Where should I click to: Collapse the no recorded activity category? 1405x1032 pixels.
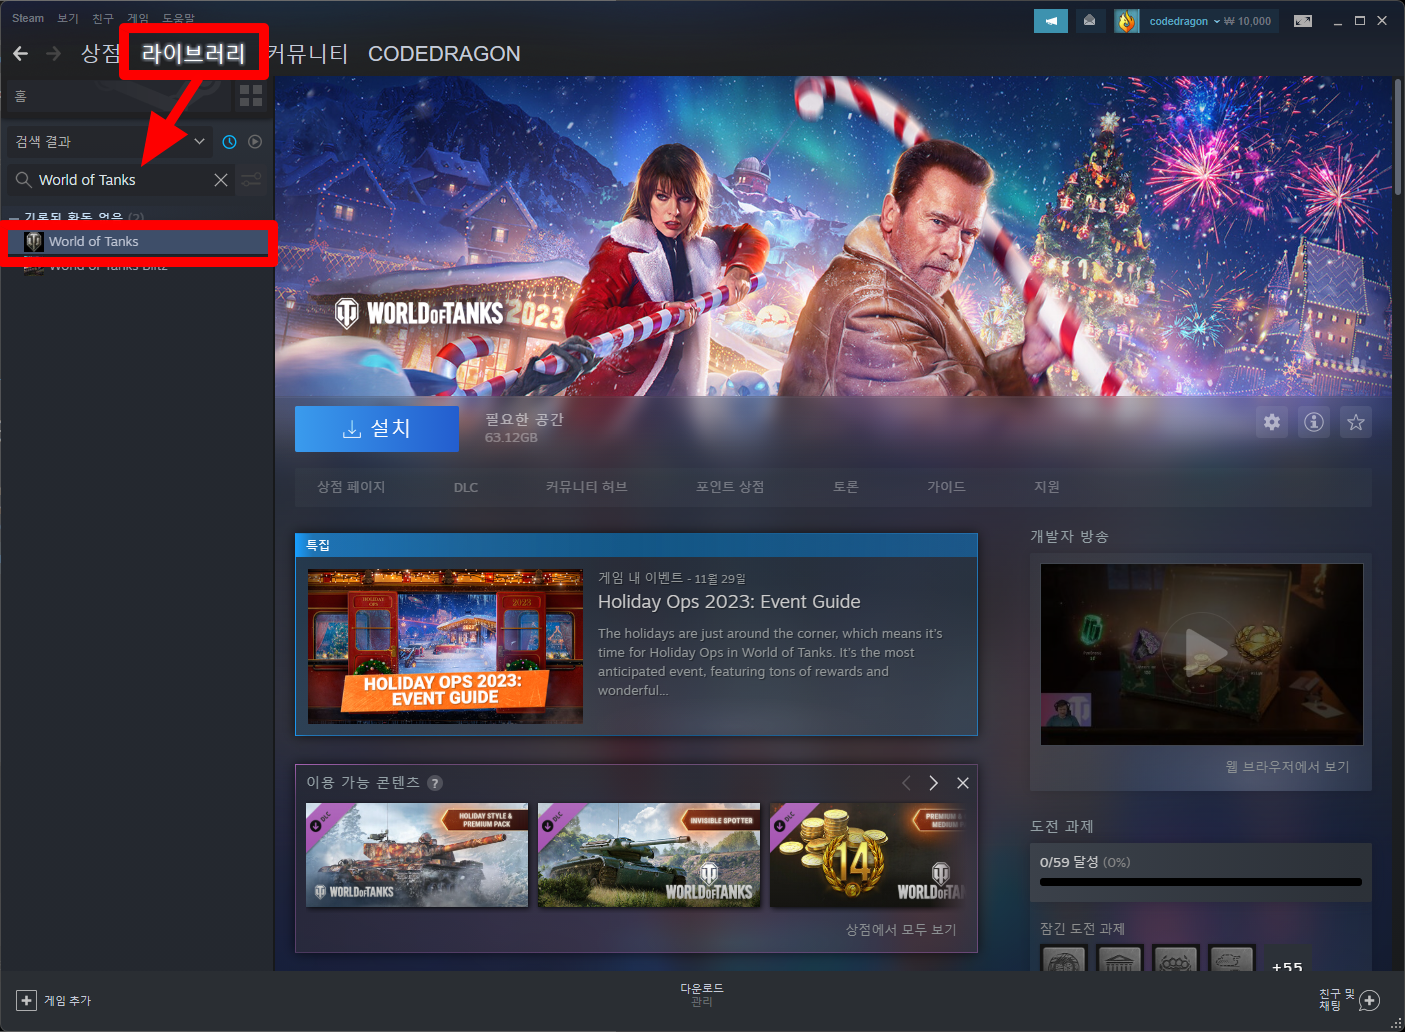click(14, 216)
